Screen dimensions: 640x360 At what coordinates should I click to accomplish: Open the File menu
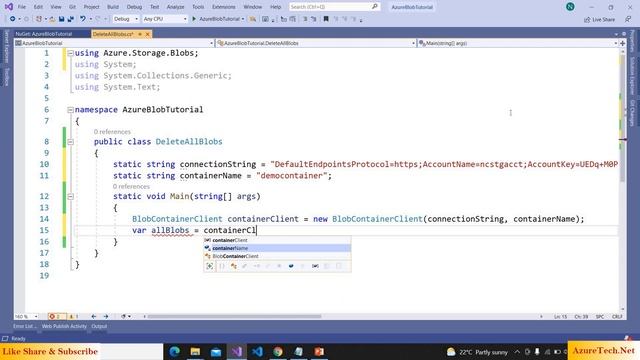click(22, 7)
